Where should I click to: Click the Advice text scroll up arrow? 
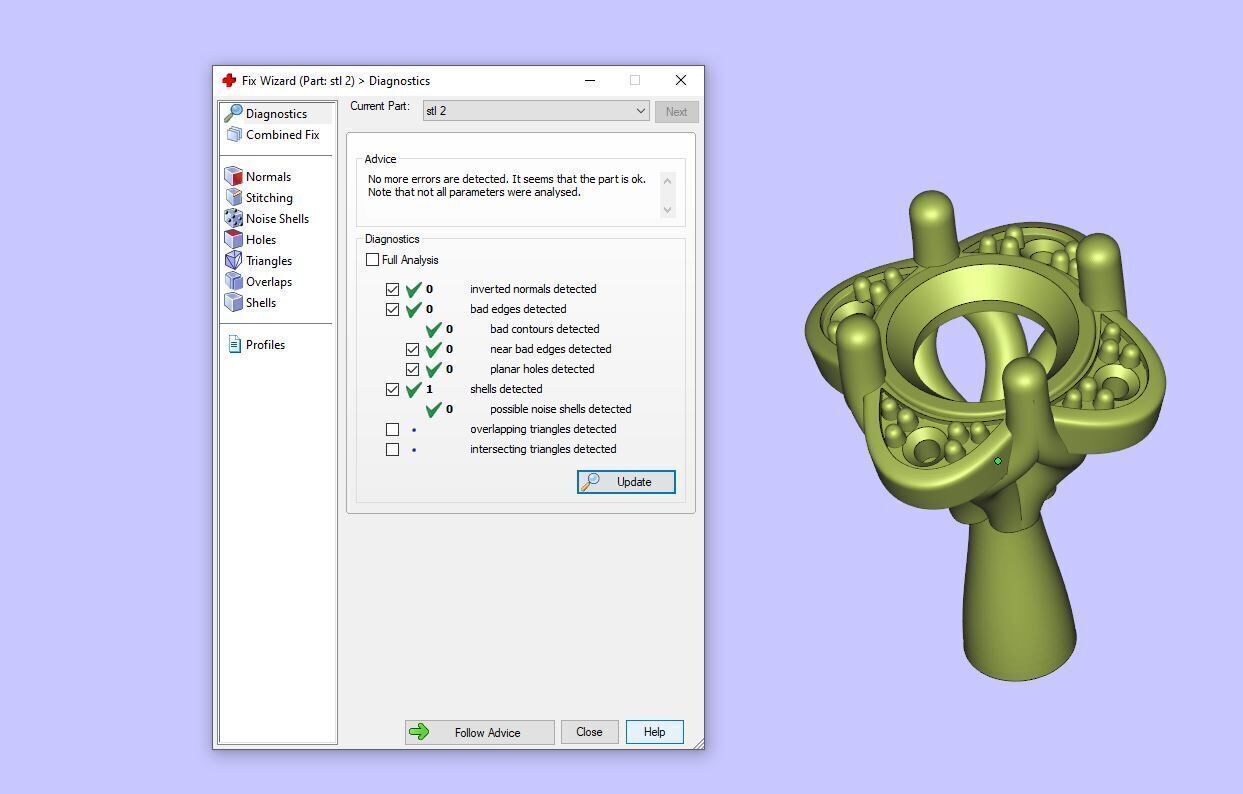(667, 181)
